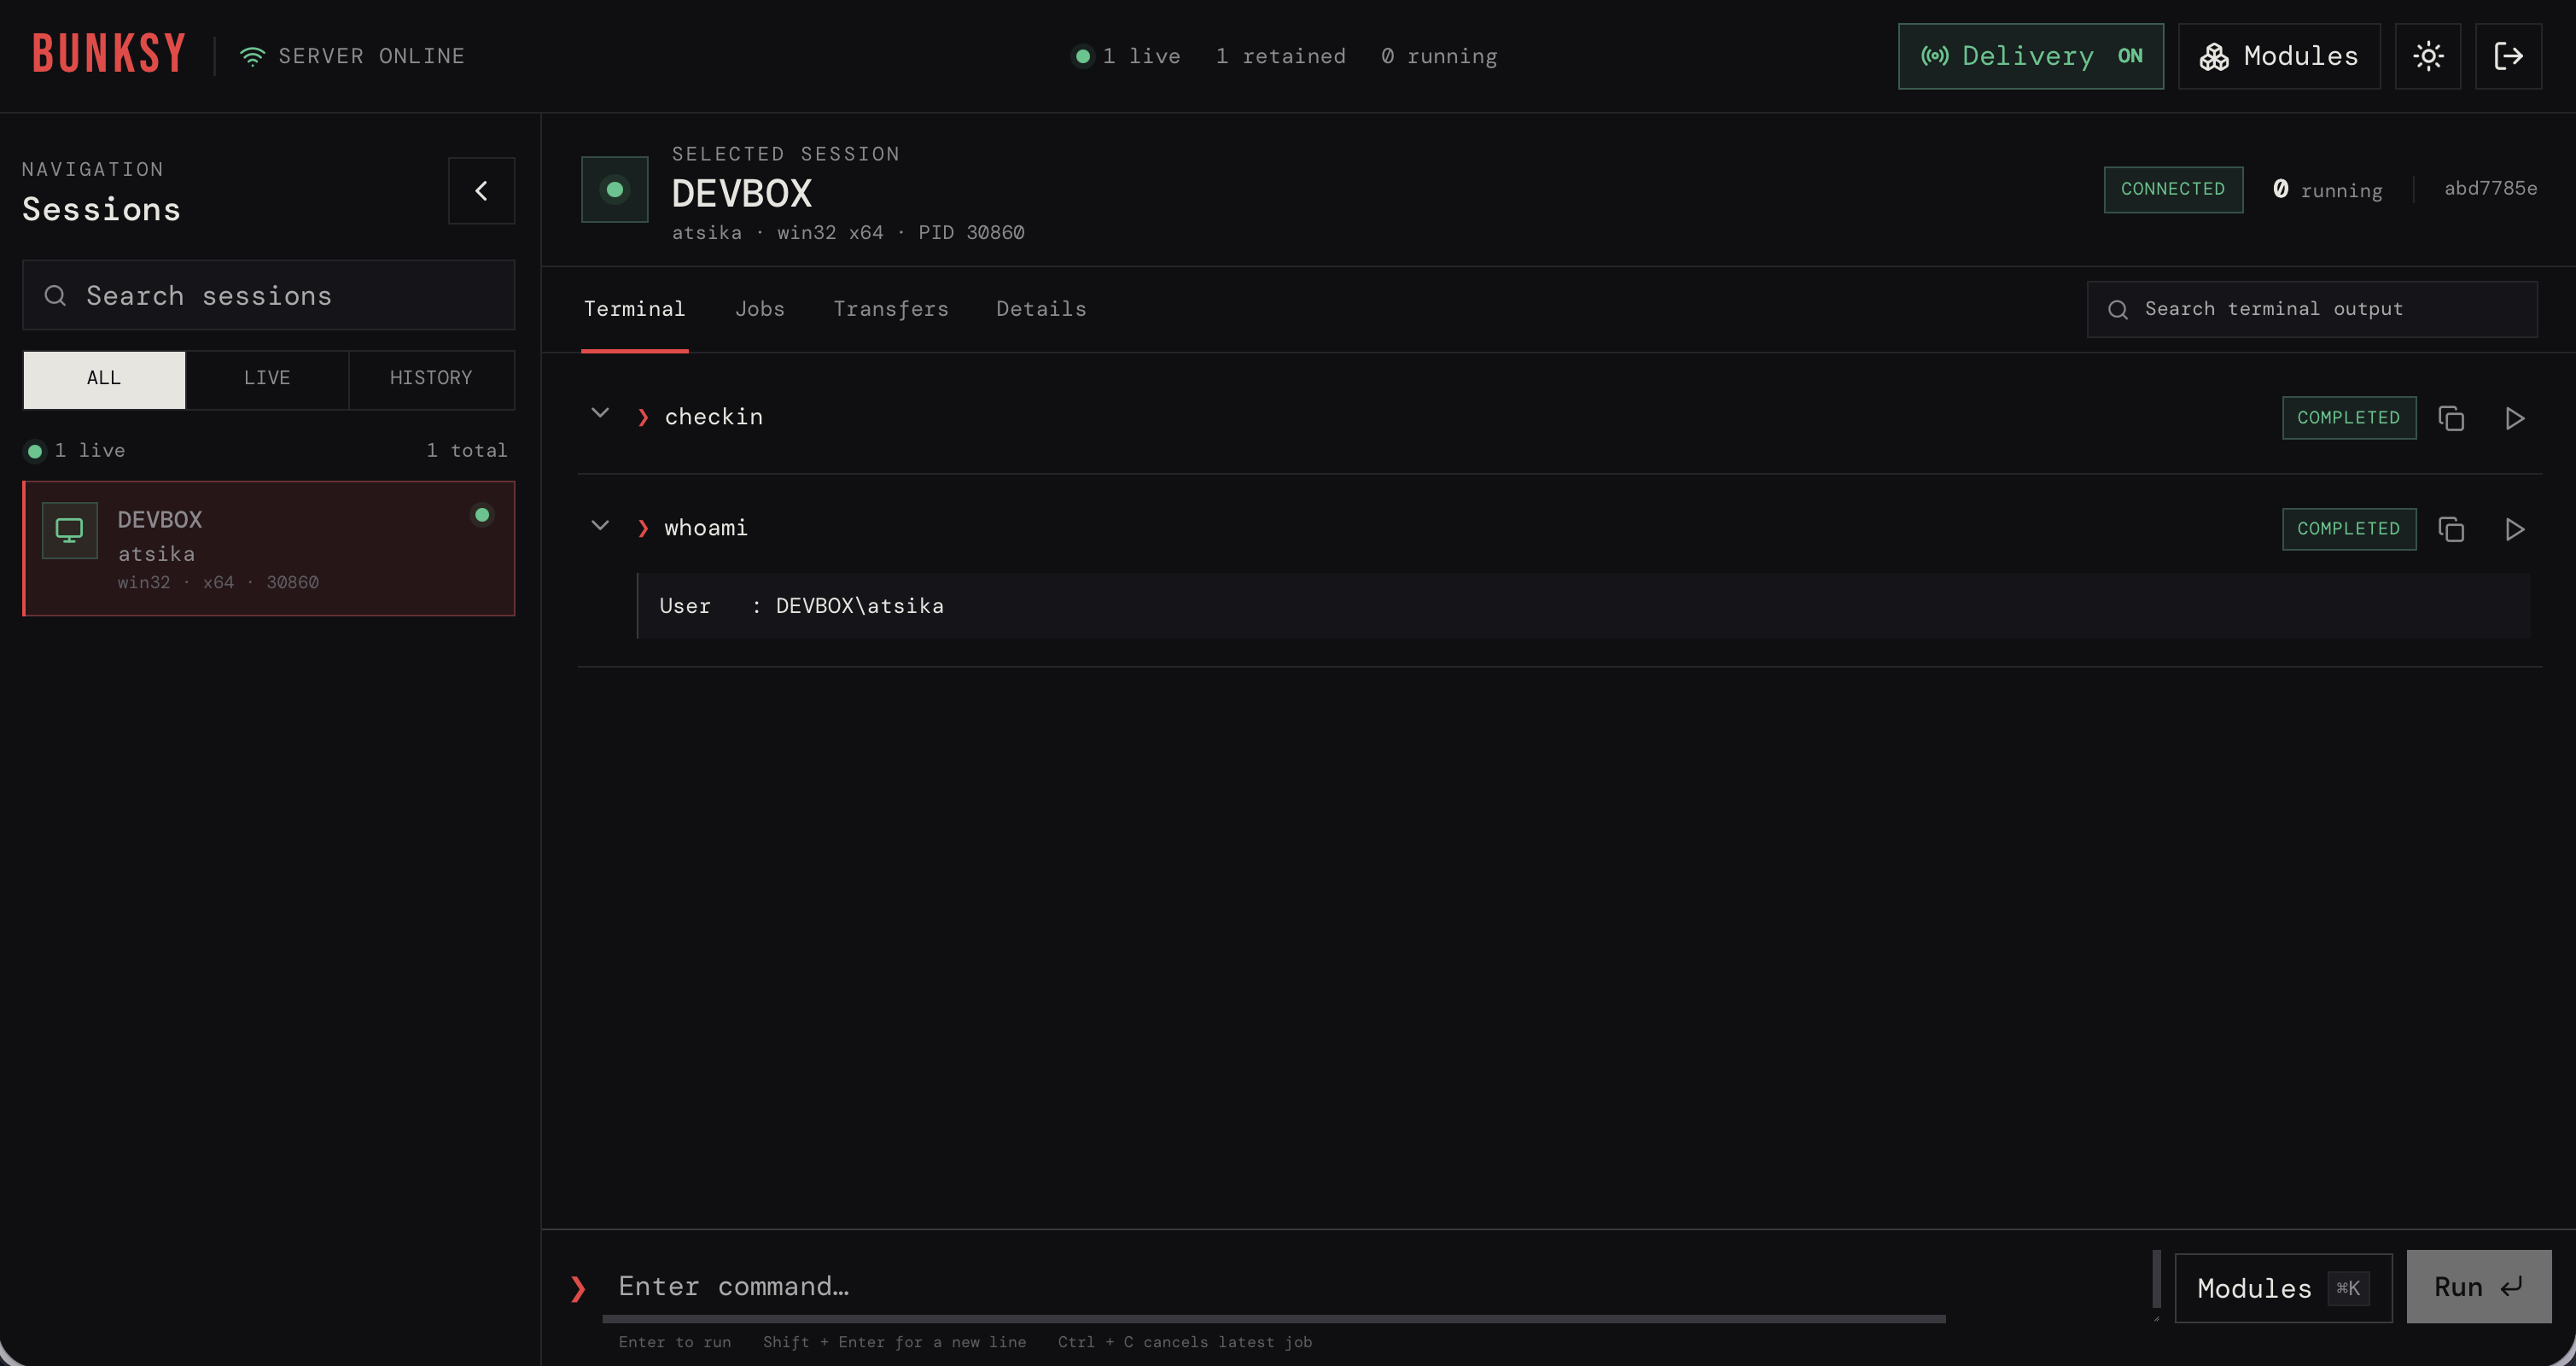The width and height of the screenshot is (2576, 1366).
Task: Click the BUNKSY logo
Action: tap(109, 54)
